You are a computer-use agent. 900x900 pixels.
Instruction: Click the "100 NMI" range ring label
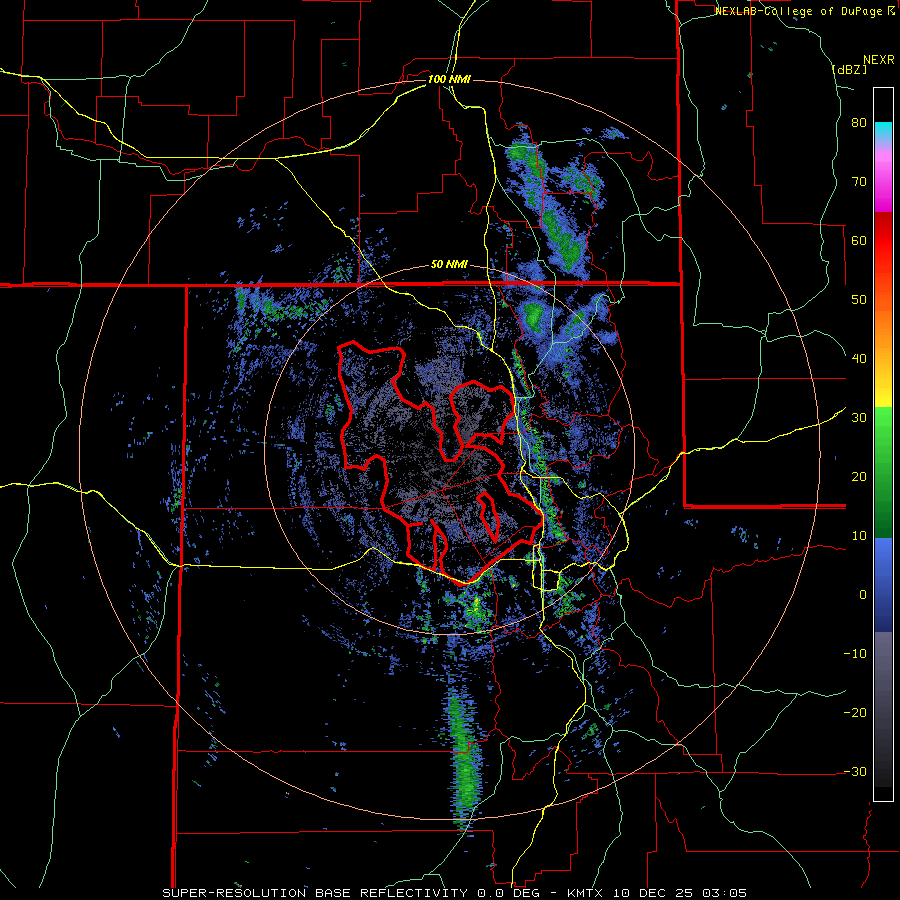coord(449,79)
